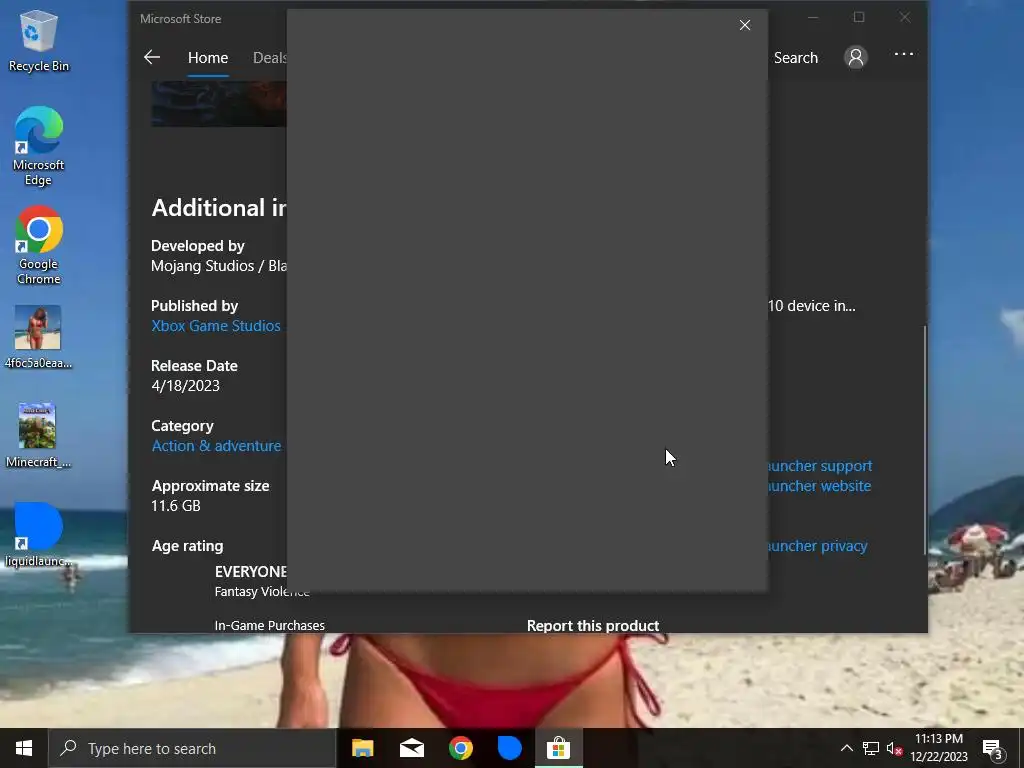Select the Recycle Bin desktop icon

(38, 41)
